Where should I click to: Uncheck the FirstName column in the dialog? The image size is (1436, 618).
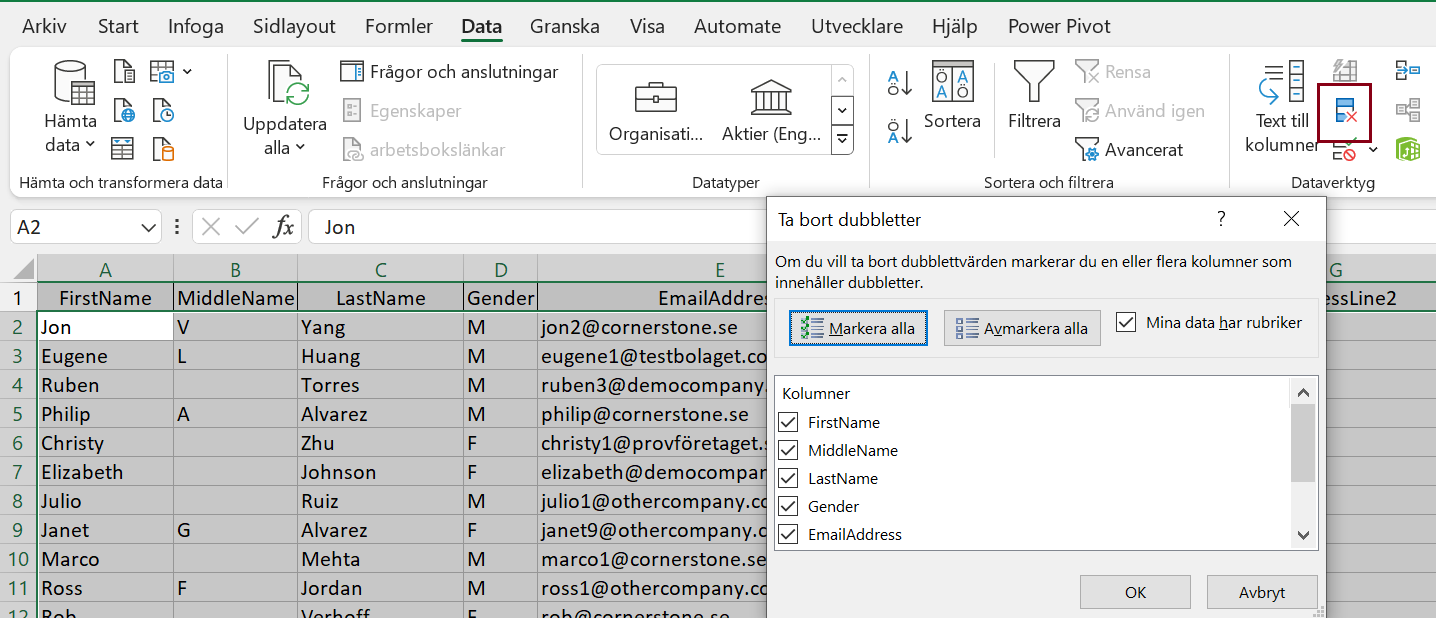coord(788,422)
